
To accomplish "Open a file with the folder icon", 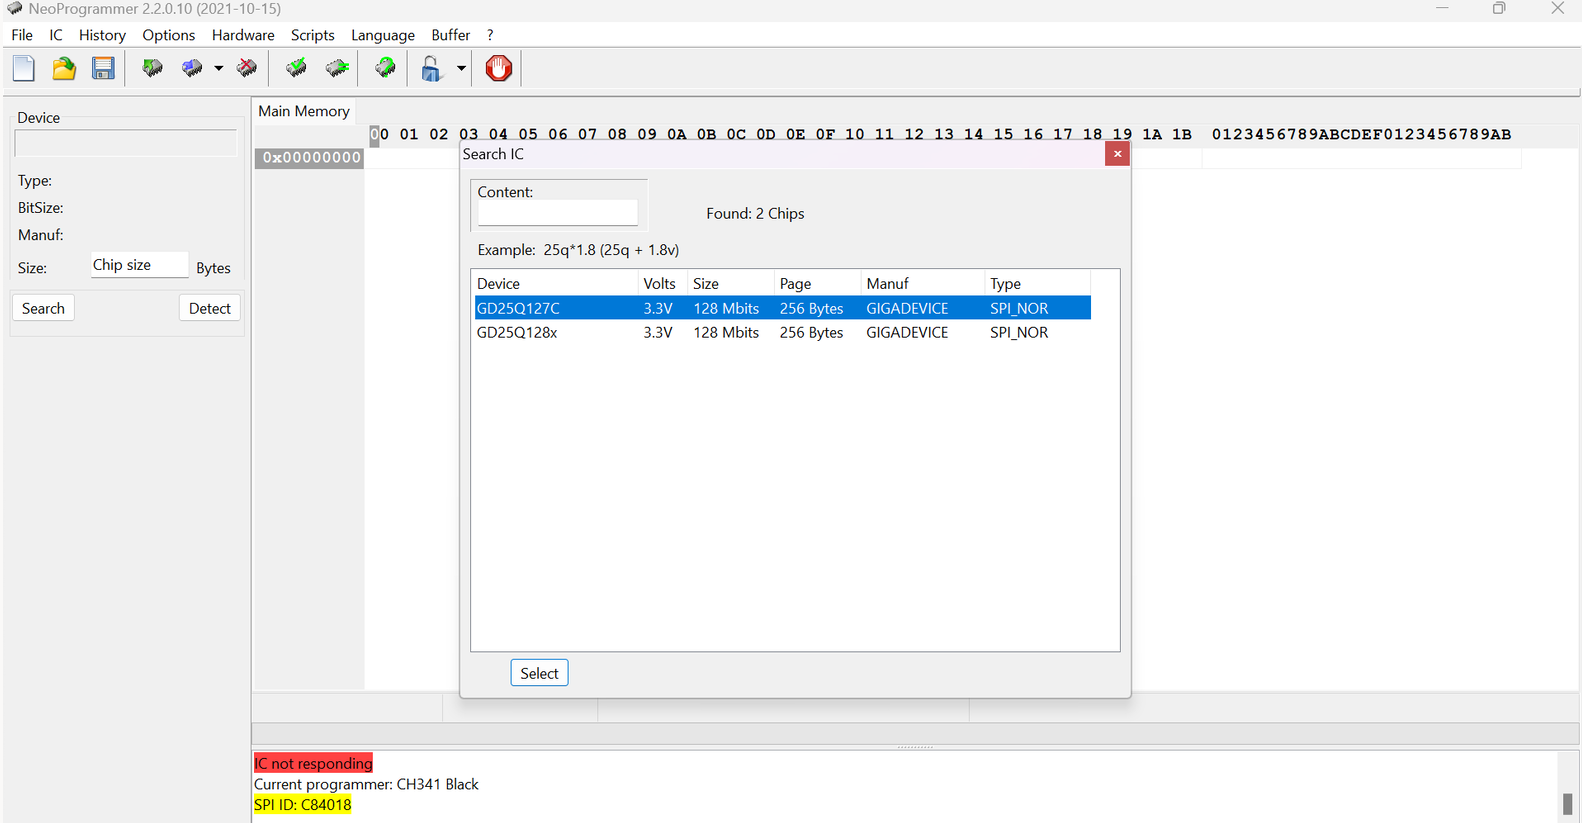I will (64, 69).
